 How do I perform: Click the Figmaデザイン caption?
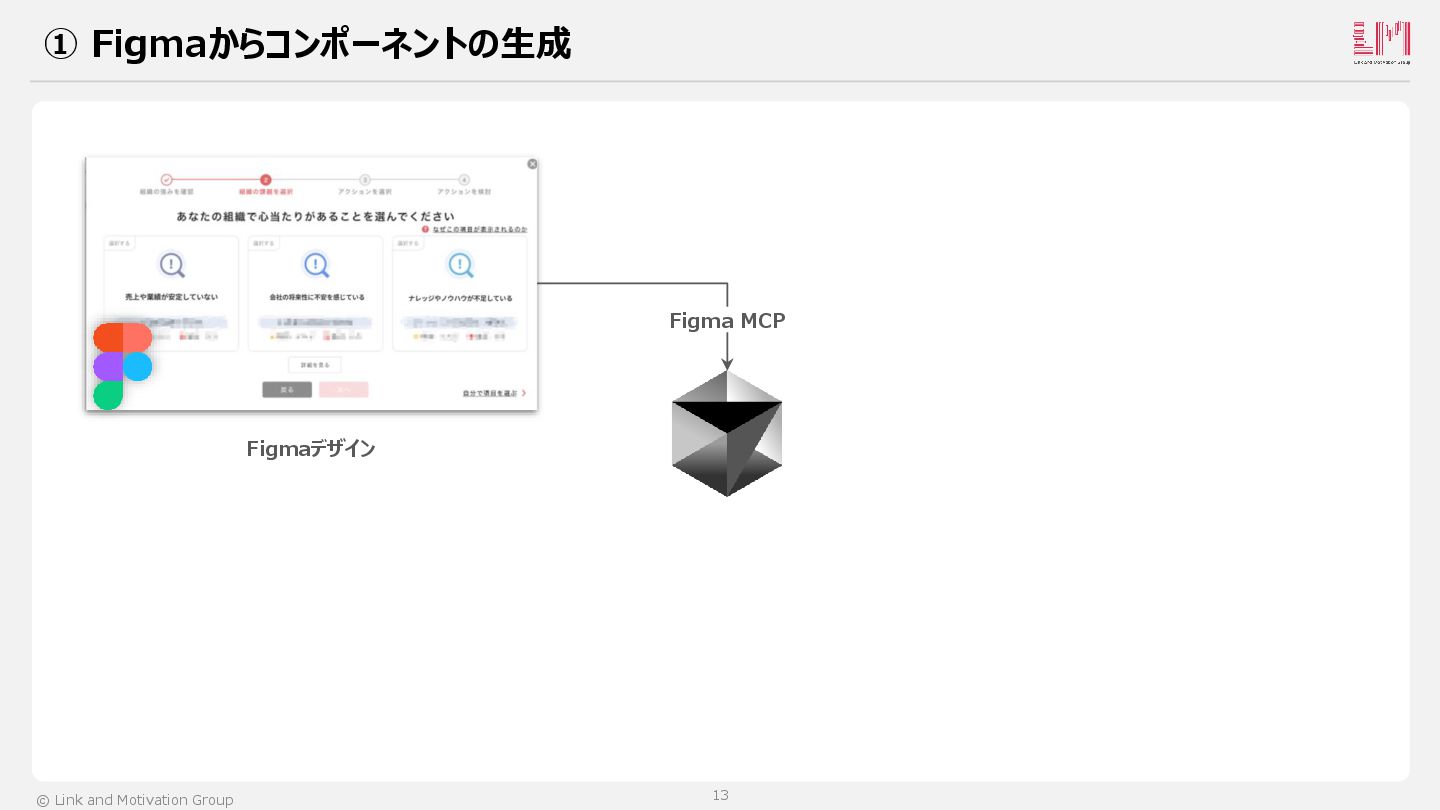311,449
